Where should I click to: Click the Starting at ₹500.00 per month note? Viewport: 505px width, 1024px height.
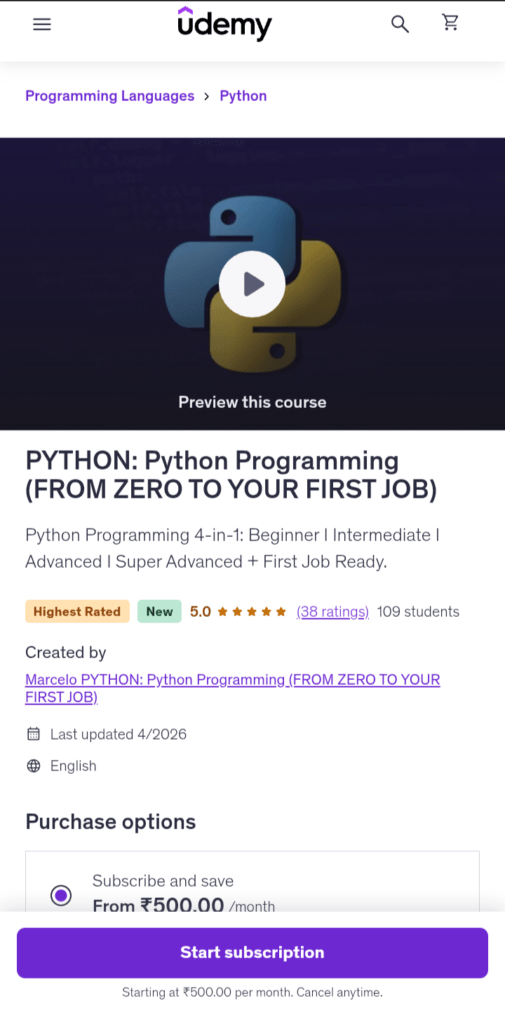252,993
